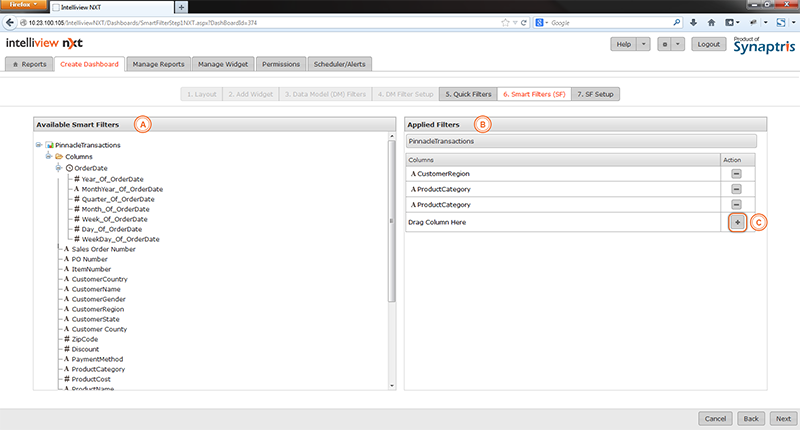The height and width of the screenshot is (430, 800).
Task: Go to step 5. Quick Filters
Action: point(468,94)
